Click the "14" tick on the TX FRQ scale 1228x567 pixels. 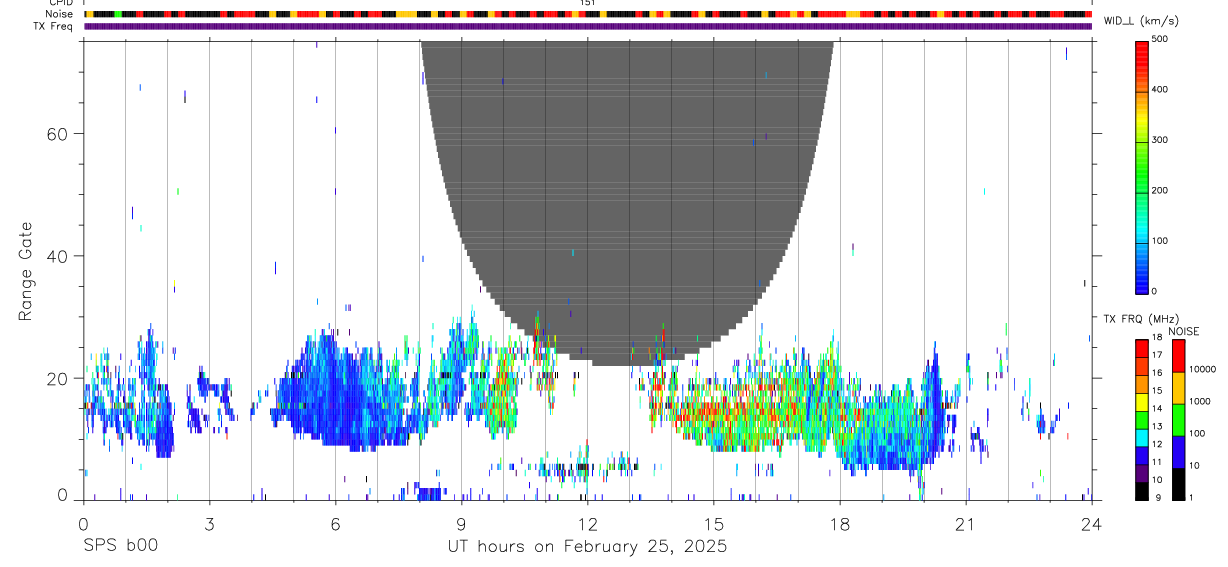click(x=1156, y=408)
